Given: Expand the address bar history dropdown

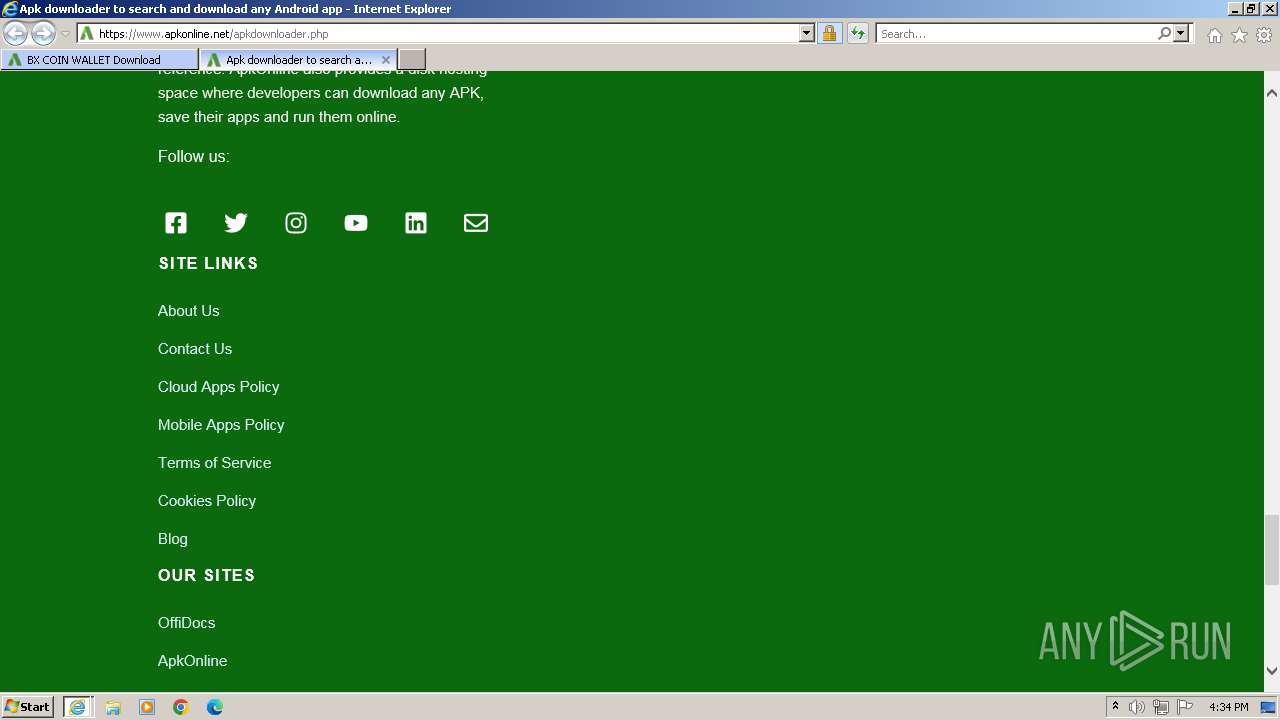Looking at the screenshot, I should point(807,33).
